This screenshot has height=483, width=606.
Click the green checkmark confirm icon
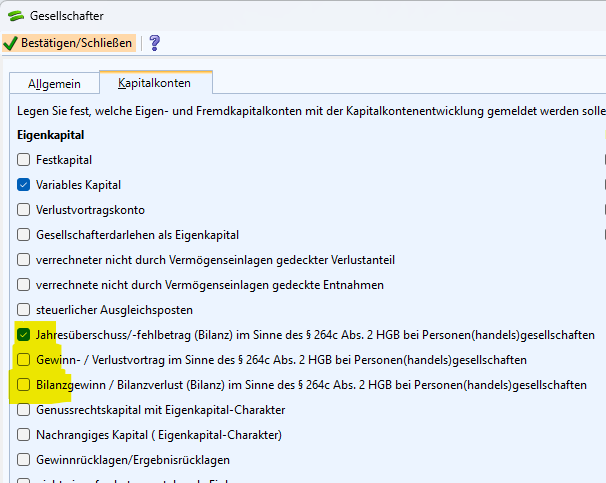(11, 43)
